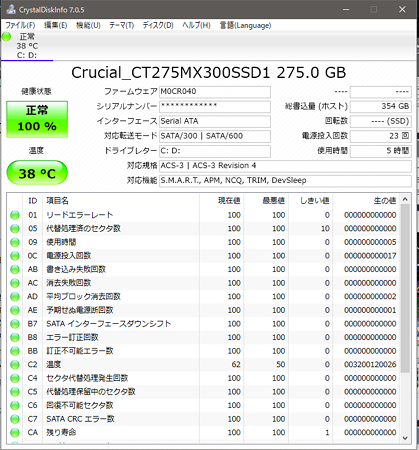Click the CrystalDiskInfo title bar app icon
Screen dimensions: 419x450
11,9
